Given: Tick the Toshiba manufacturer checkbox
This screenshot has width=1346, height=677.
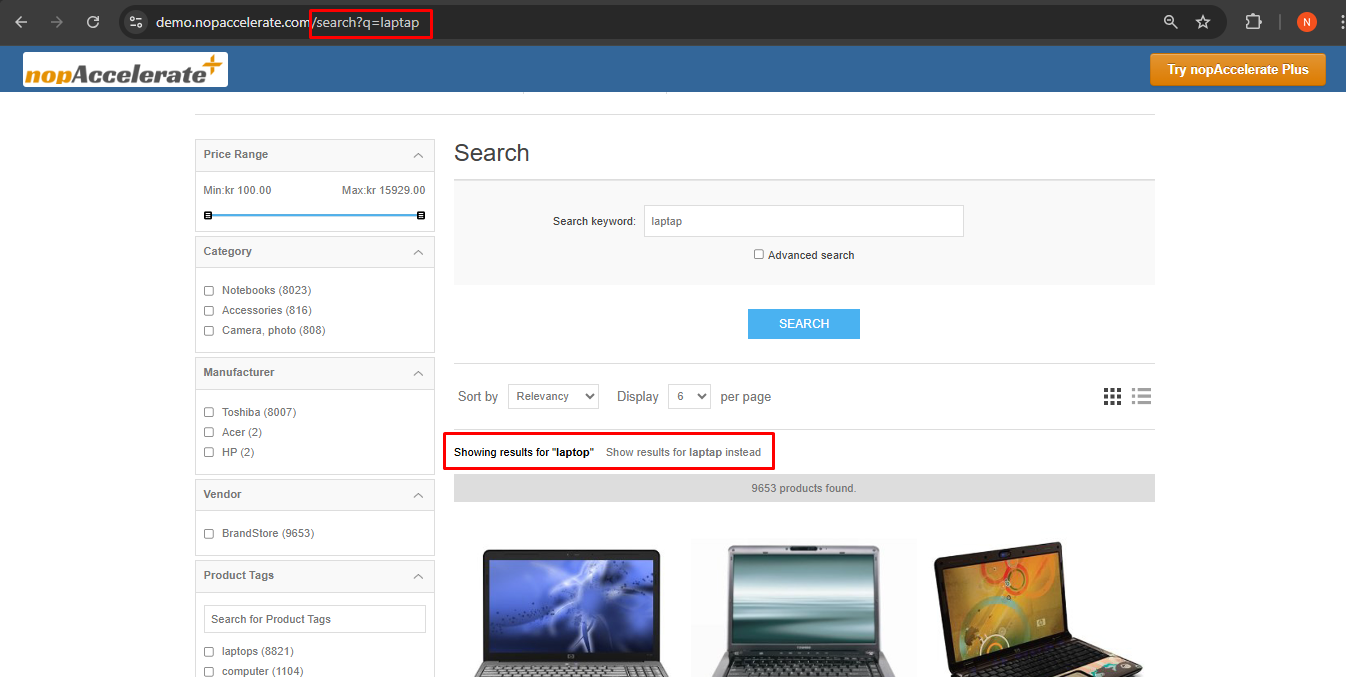Looking at the screenshot, I should pyautogui.click(x=209, y=412).
